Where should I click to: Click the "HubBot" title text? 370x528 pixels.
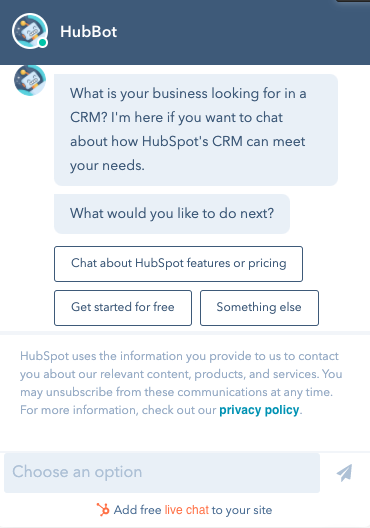point(89,32)
